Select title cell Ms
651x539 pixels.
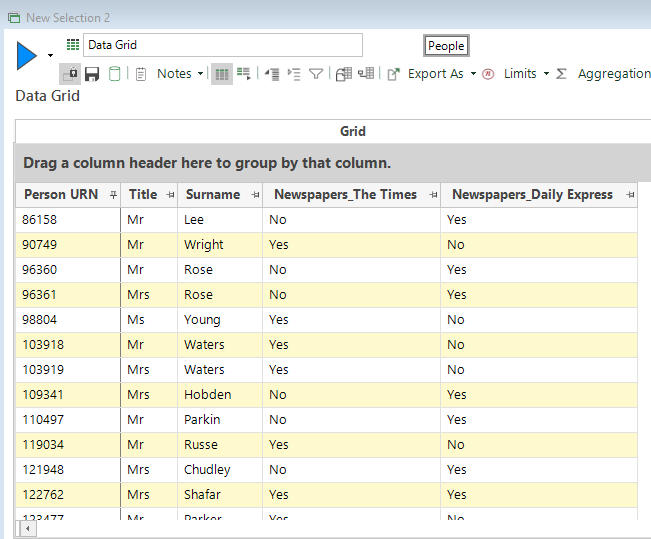pyautogui.click(x=149, y=320)
